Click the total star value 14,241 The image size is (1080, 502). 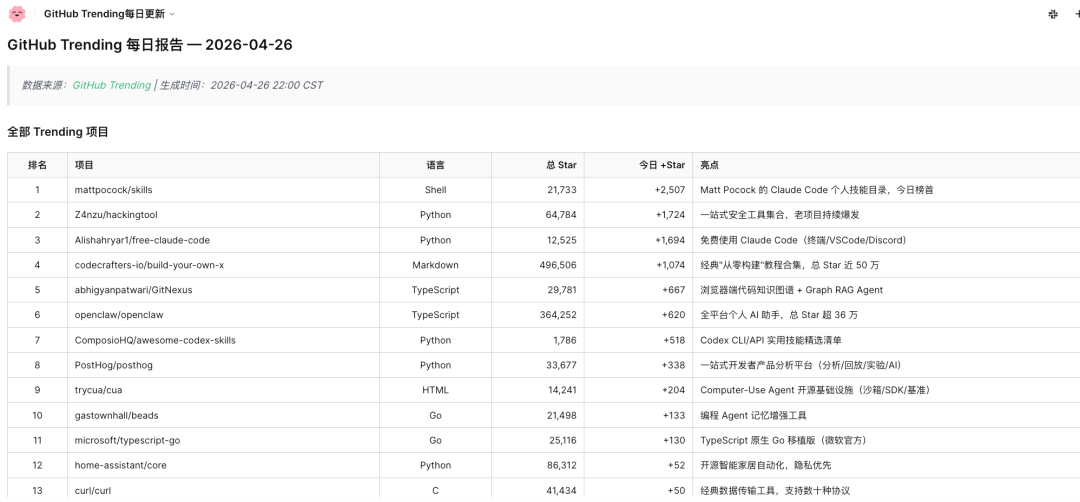562,390
